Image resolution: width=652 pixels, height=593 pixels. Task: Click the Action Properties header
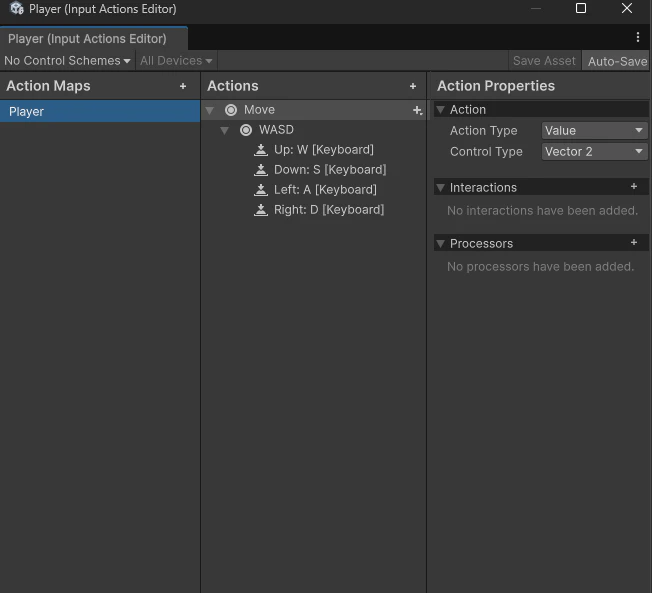click(496, 86)
